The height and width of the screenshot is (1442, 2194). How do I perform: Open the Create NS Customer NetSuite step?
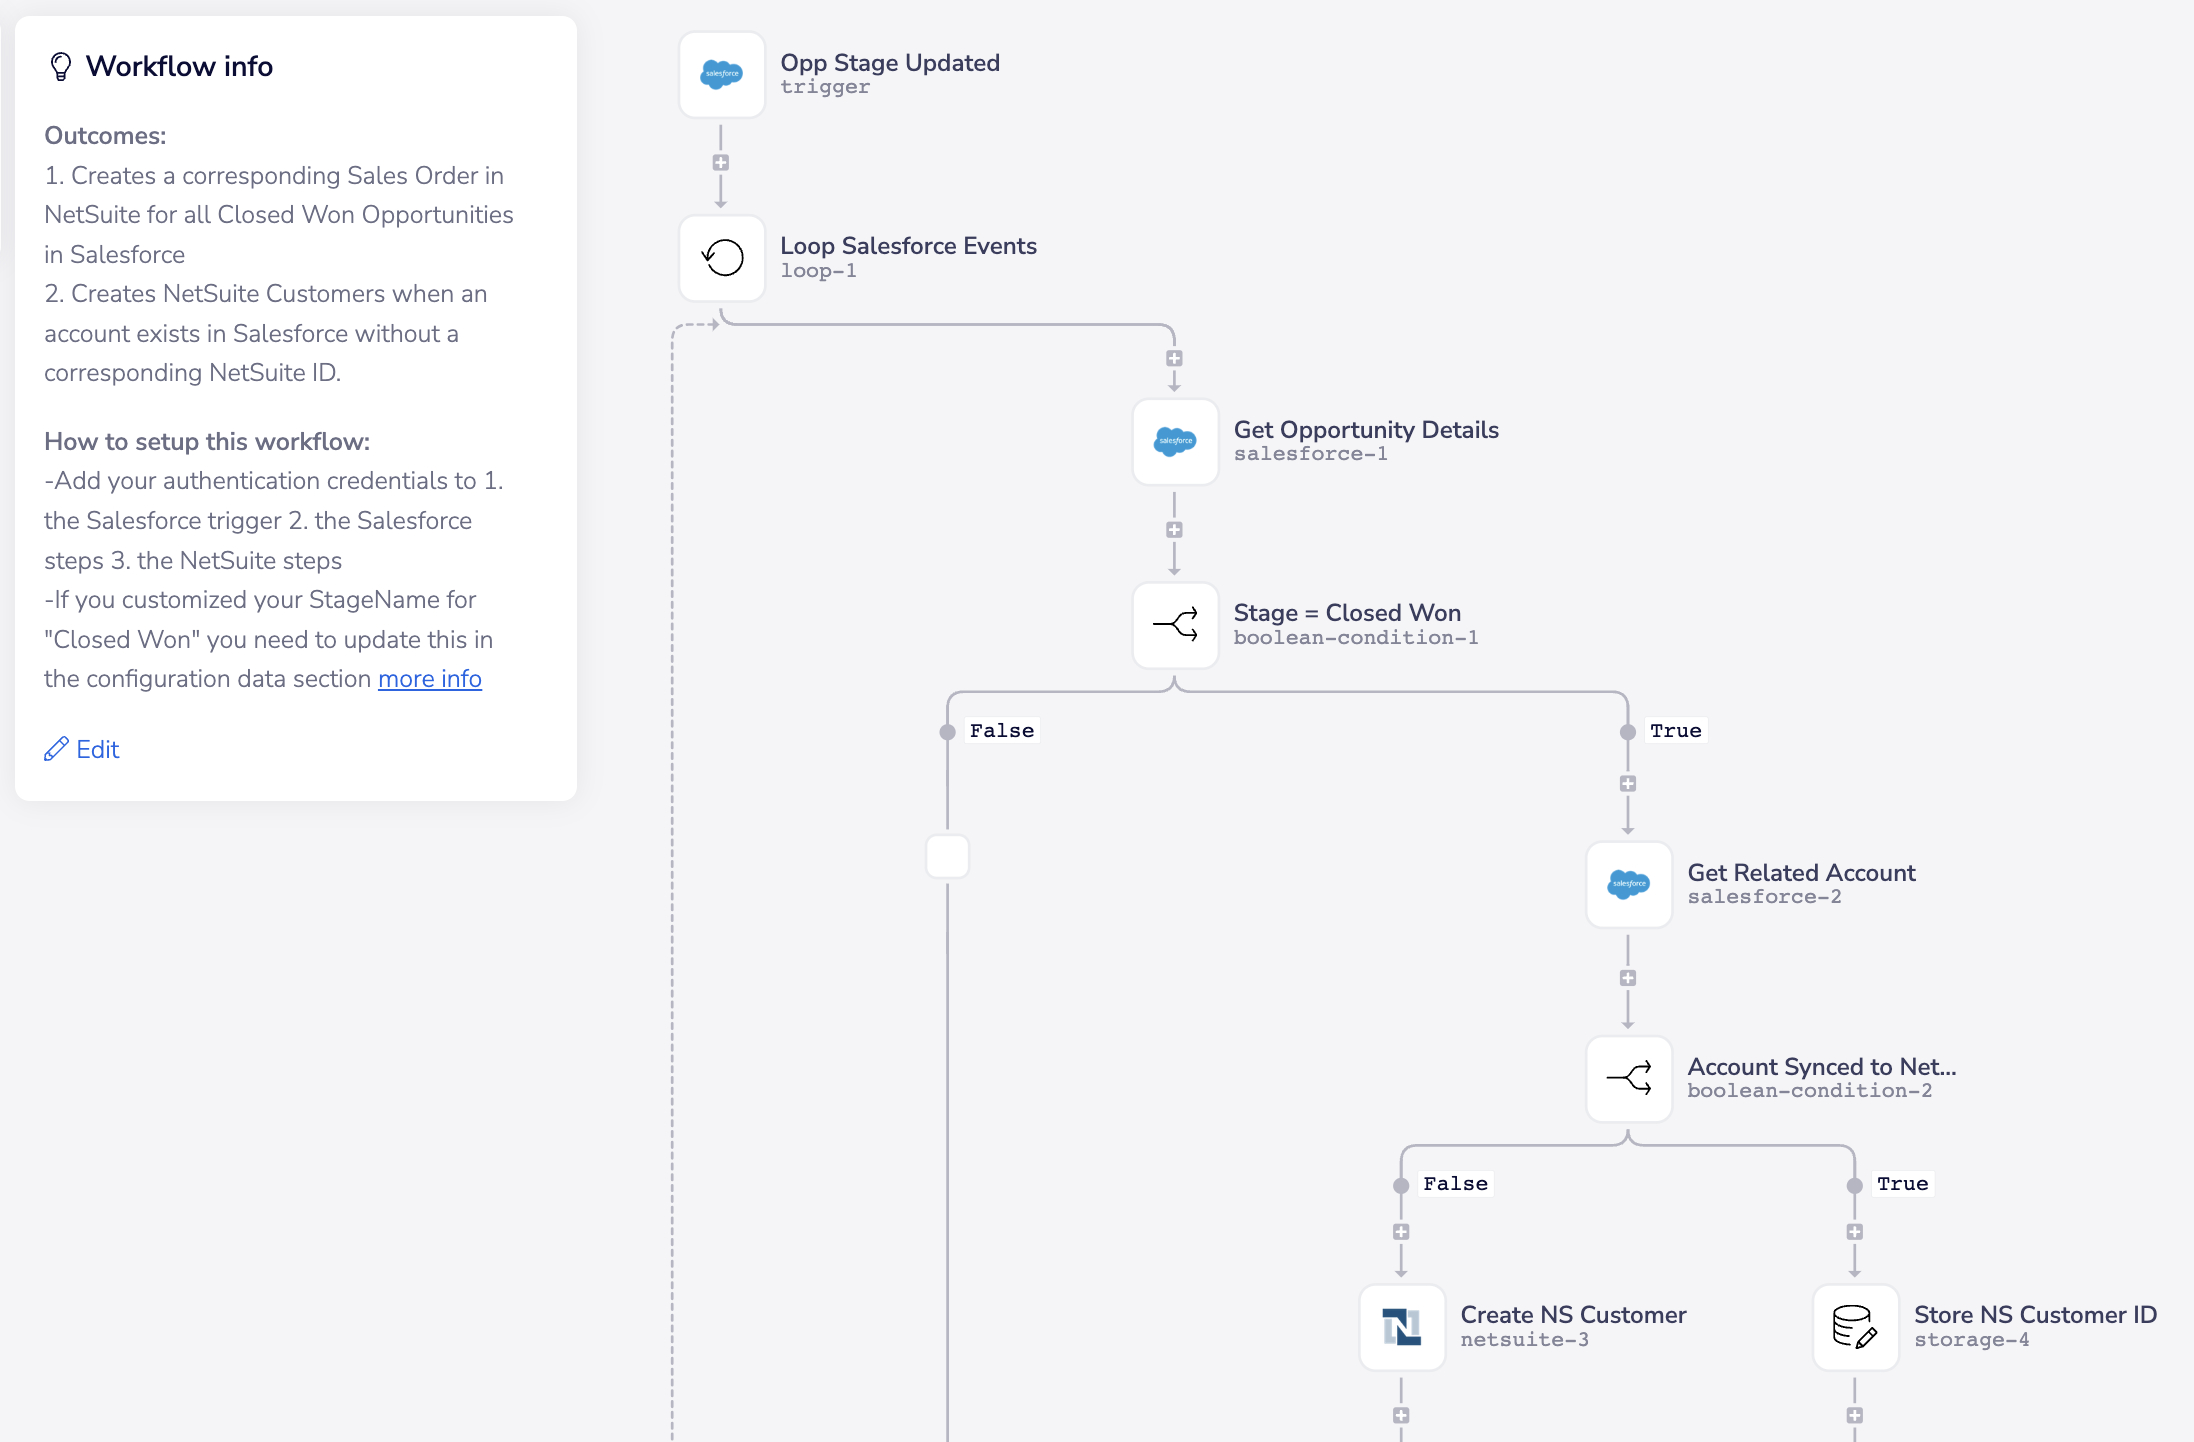click(x=1401, y=1326)
